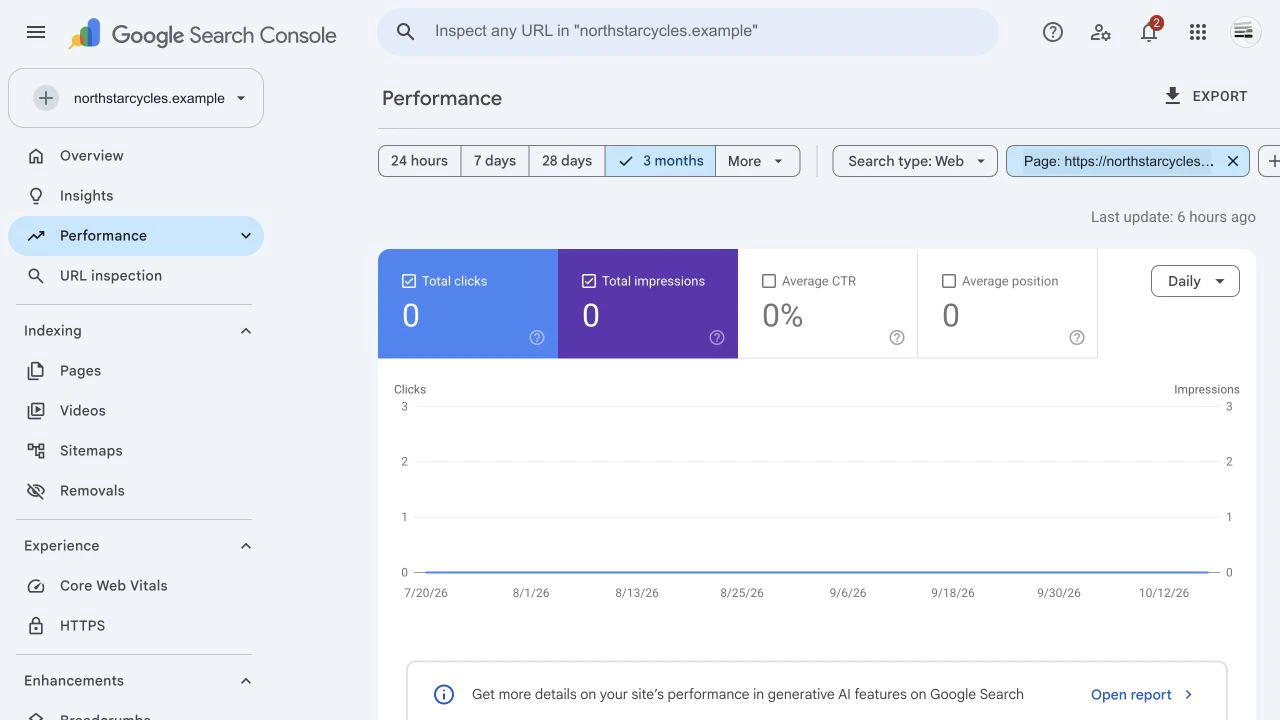Click help icon in Total clicks card
This screenshot has width=1280, height=720.
(537, 338)
